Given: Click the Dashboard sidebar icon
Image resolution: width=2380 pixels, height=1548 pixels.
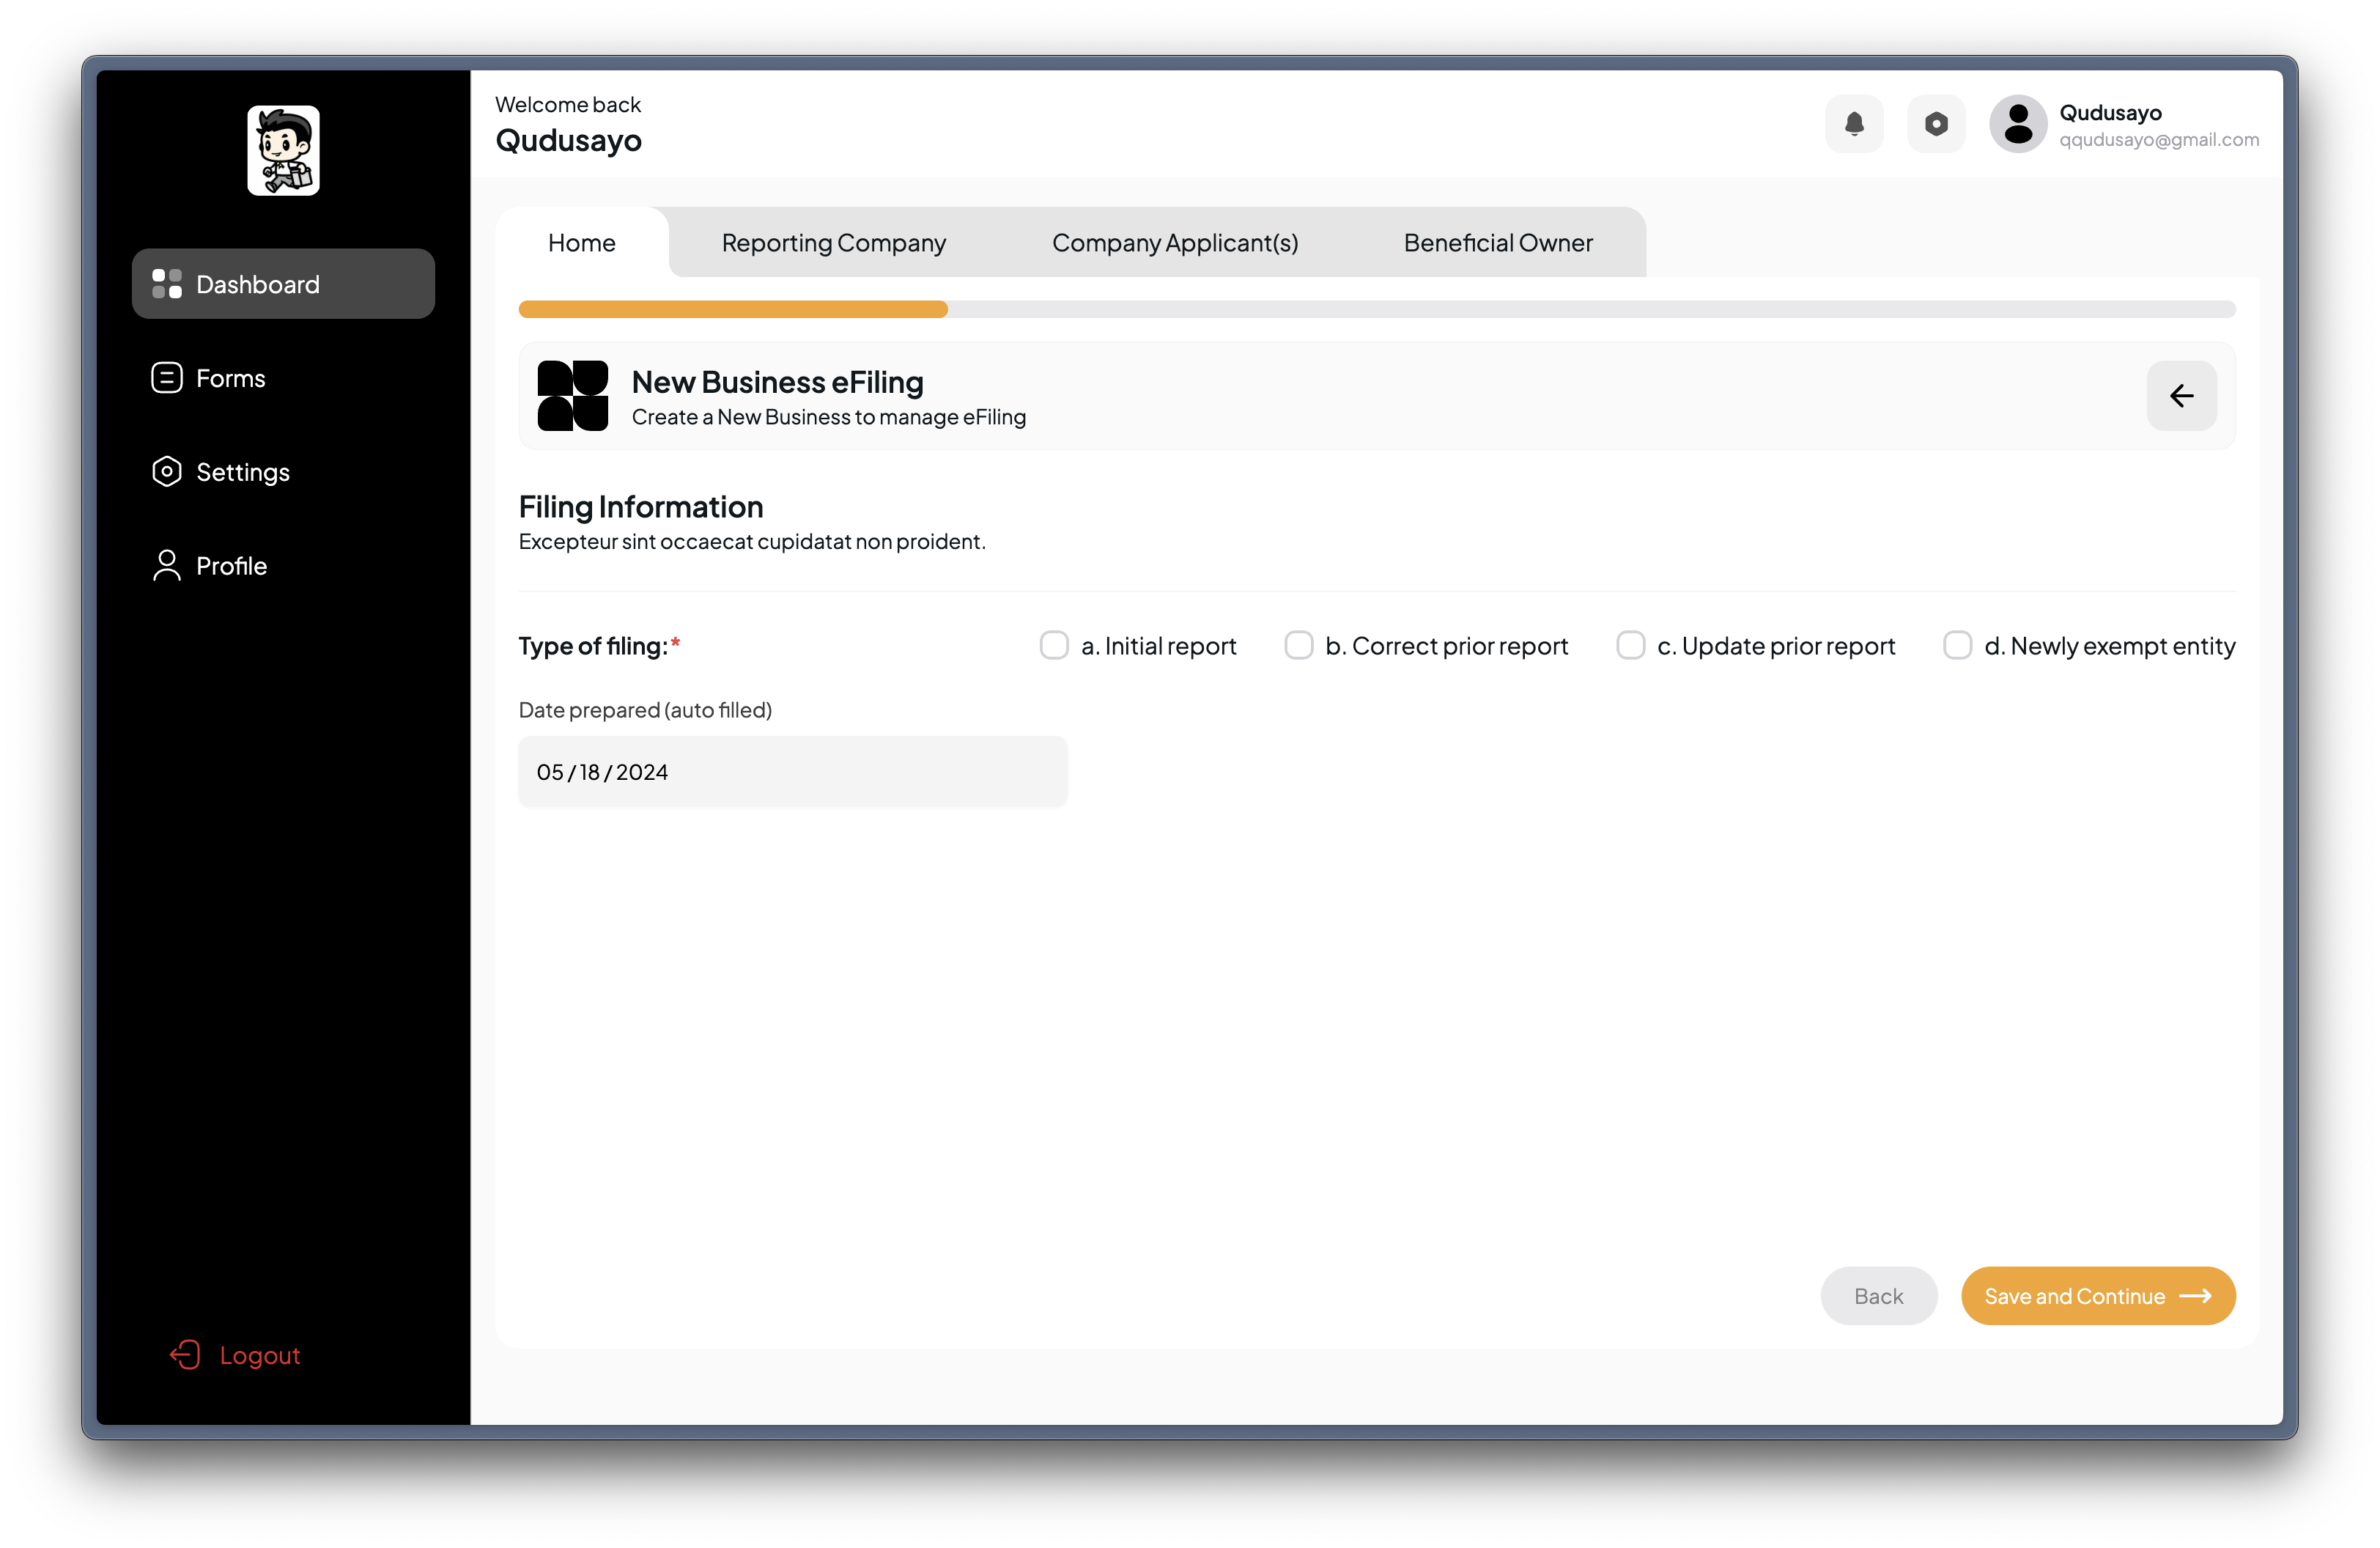Looking at the screenshot, I should (x=166, y=283).
